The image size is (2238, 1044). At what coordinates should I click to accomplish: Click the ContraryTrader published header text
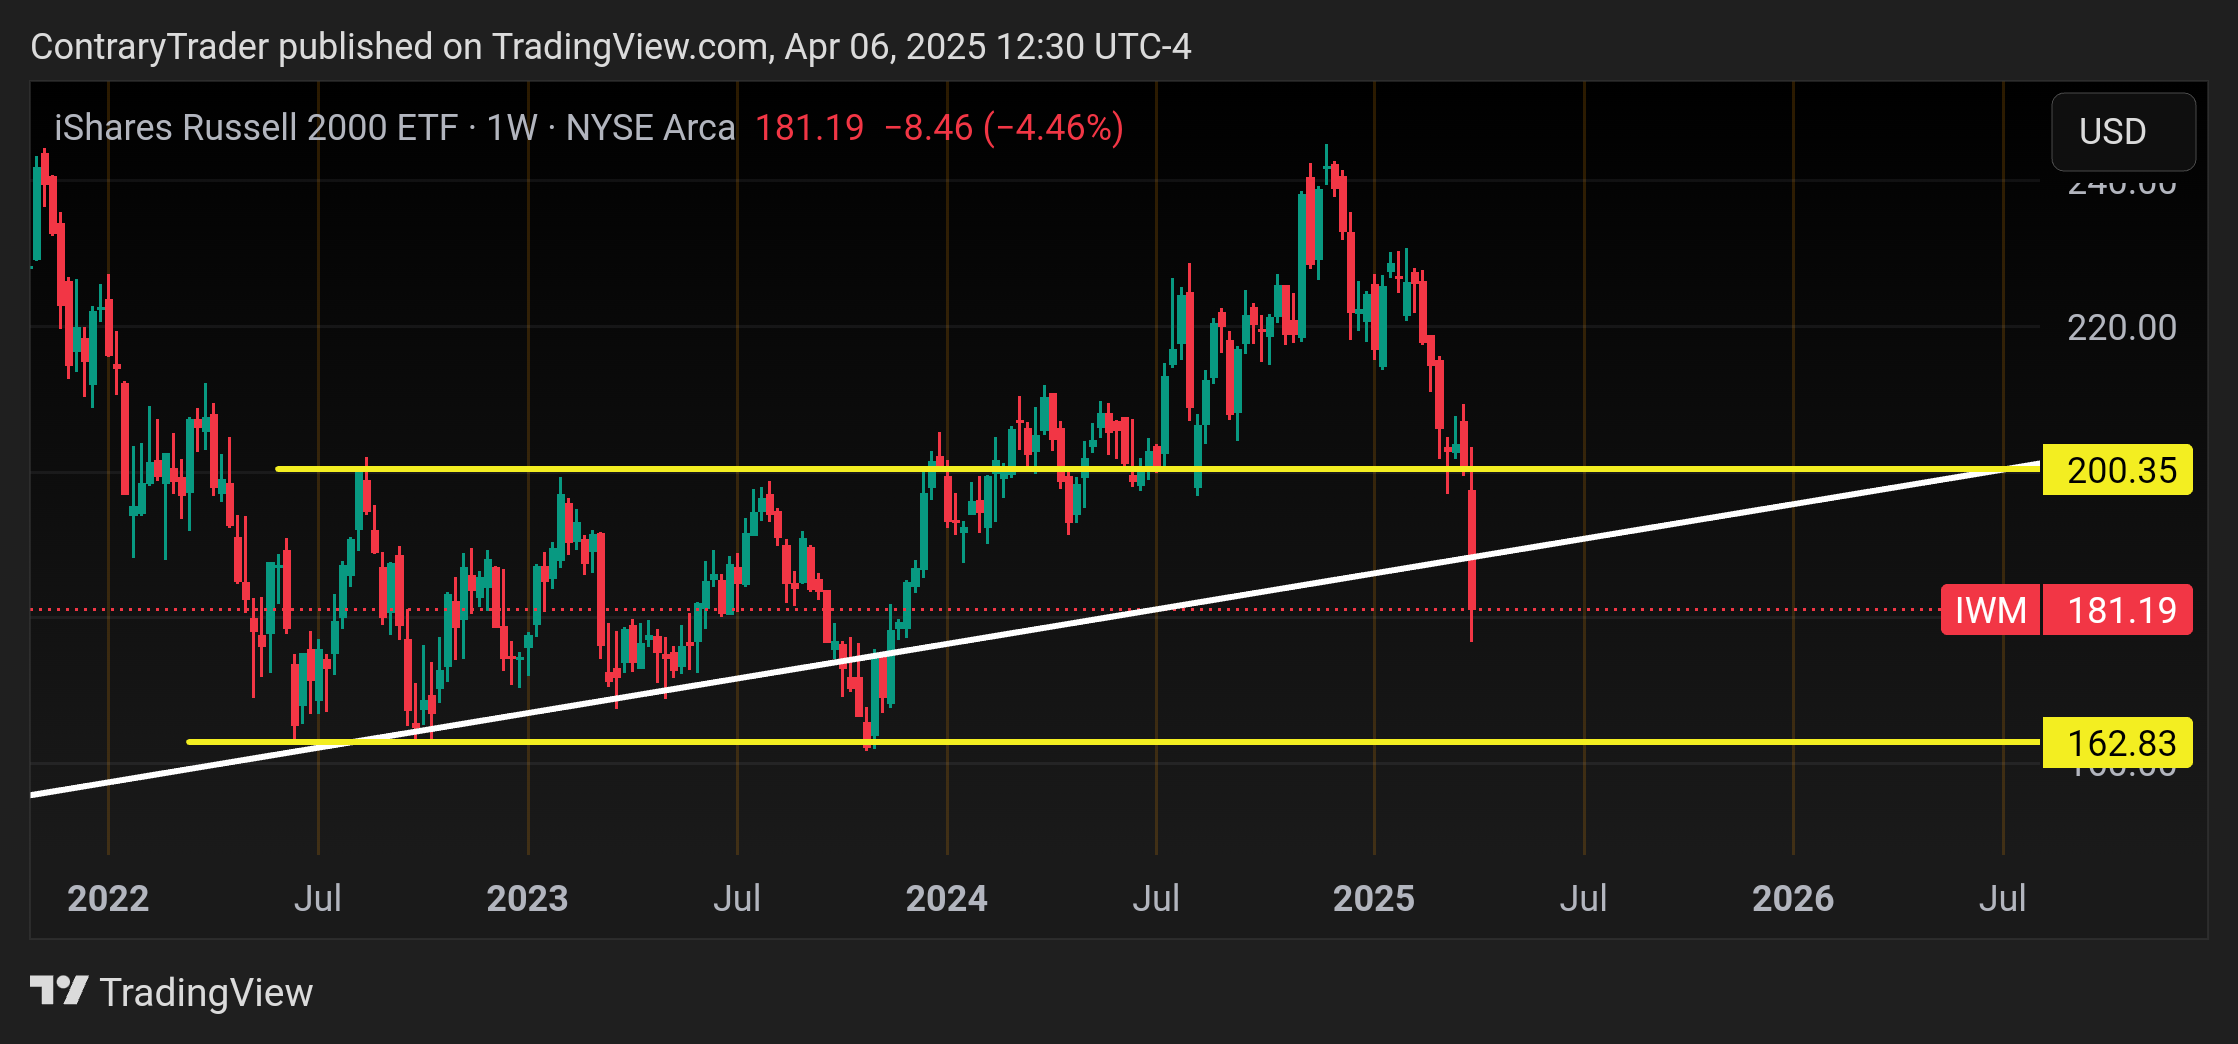pos(611,47)
